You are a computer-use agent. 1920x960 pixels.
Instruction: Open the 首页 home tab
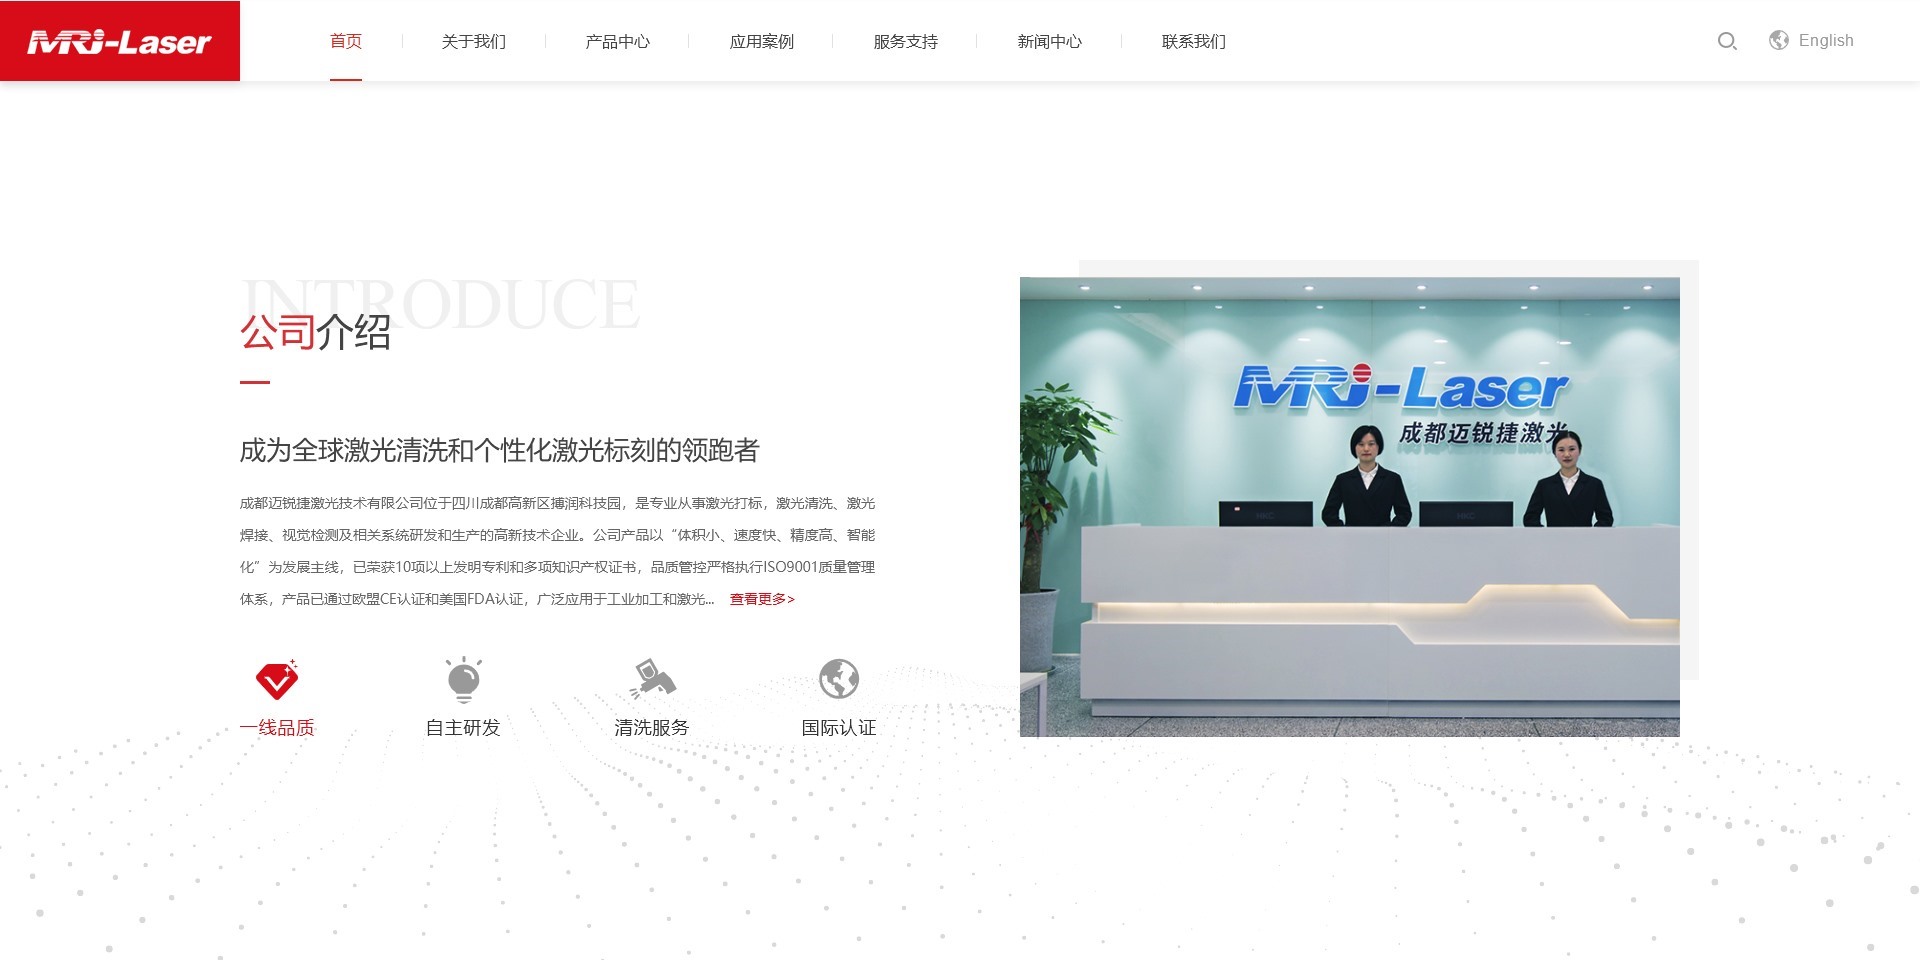tap(346, 41)
